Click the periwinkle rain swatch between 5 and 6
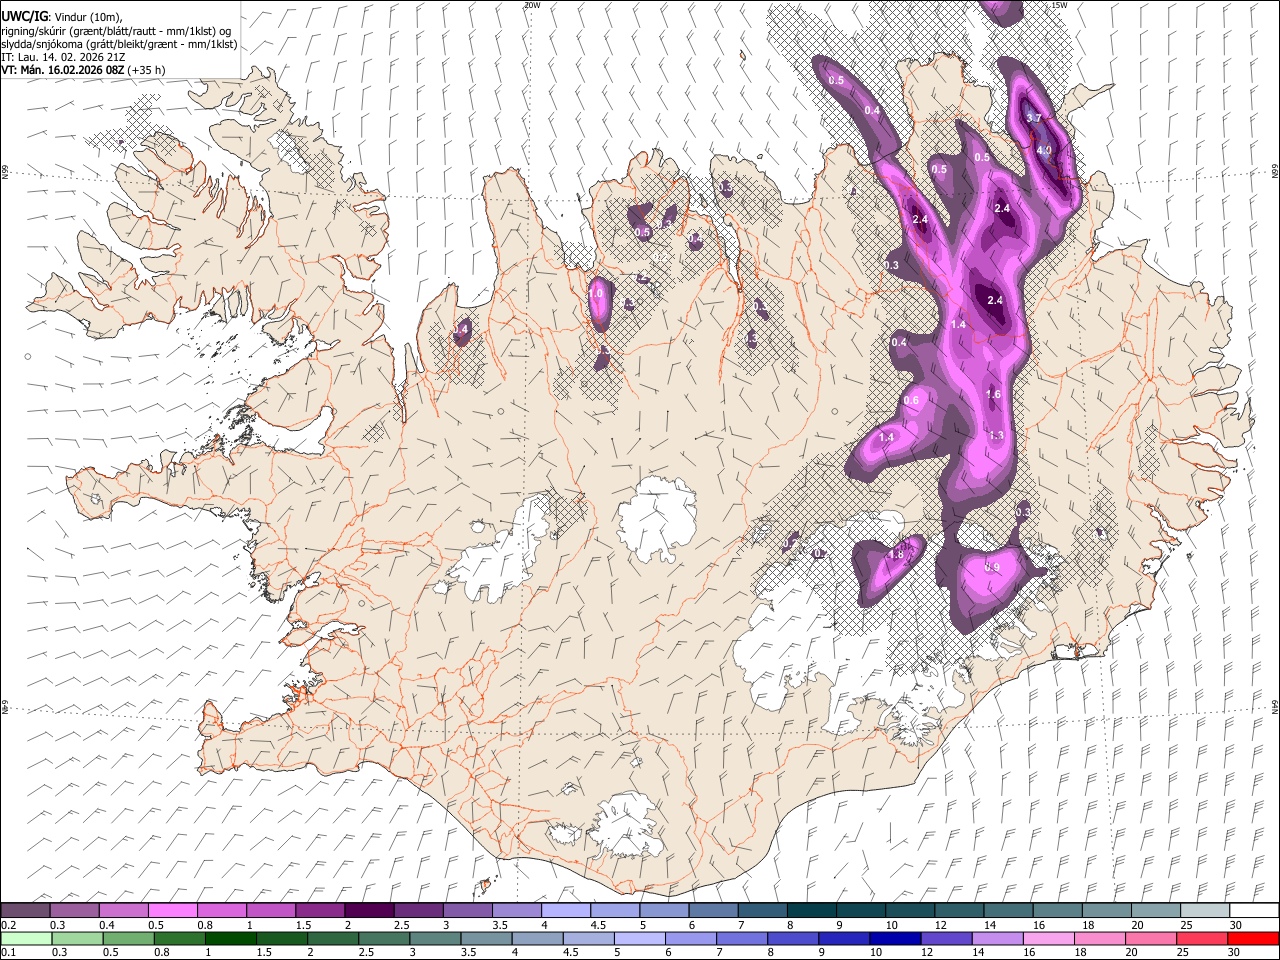Screen dimensions: 1280x960 coord(640,938)
